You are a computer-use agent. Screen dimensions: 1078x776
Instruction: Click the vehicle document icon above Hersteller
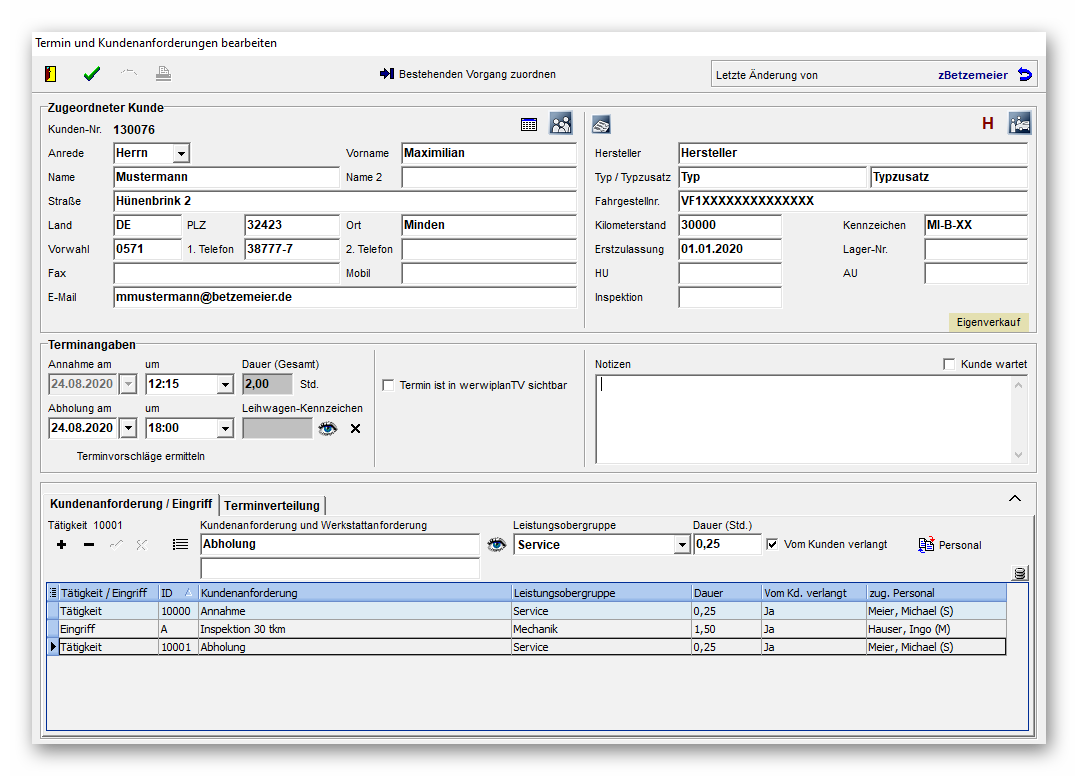(602, 125)
